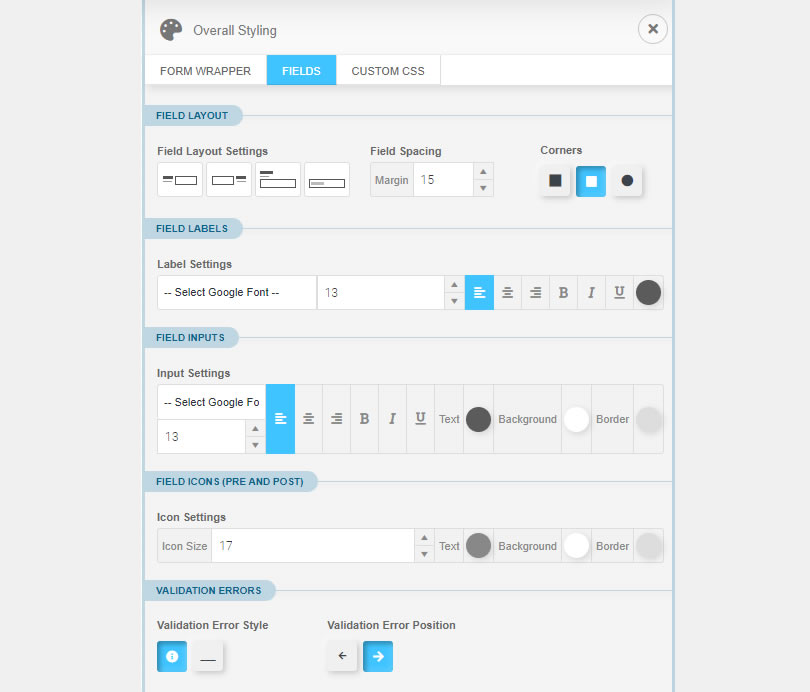The image size is (810, 692).
Task: Open Icon Settings border color swatch
Action: click(x=649, y=546)
